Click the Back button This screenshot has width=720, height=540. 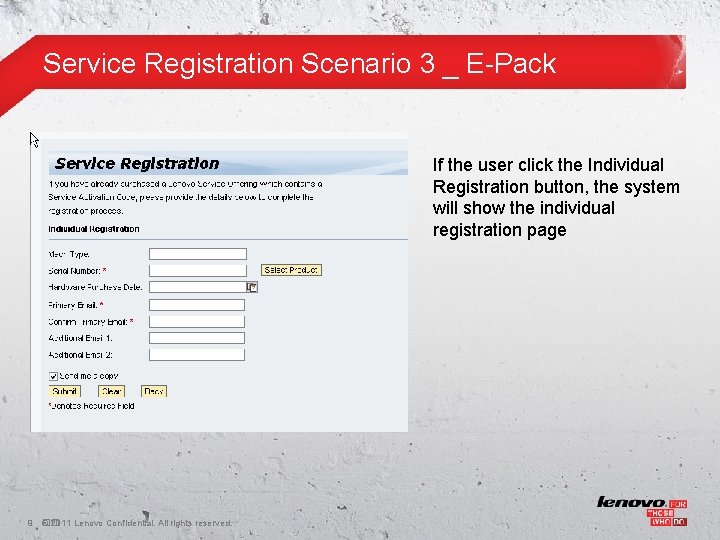point(154,391)
